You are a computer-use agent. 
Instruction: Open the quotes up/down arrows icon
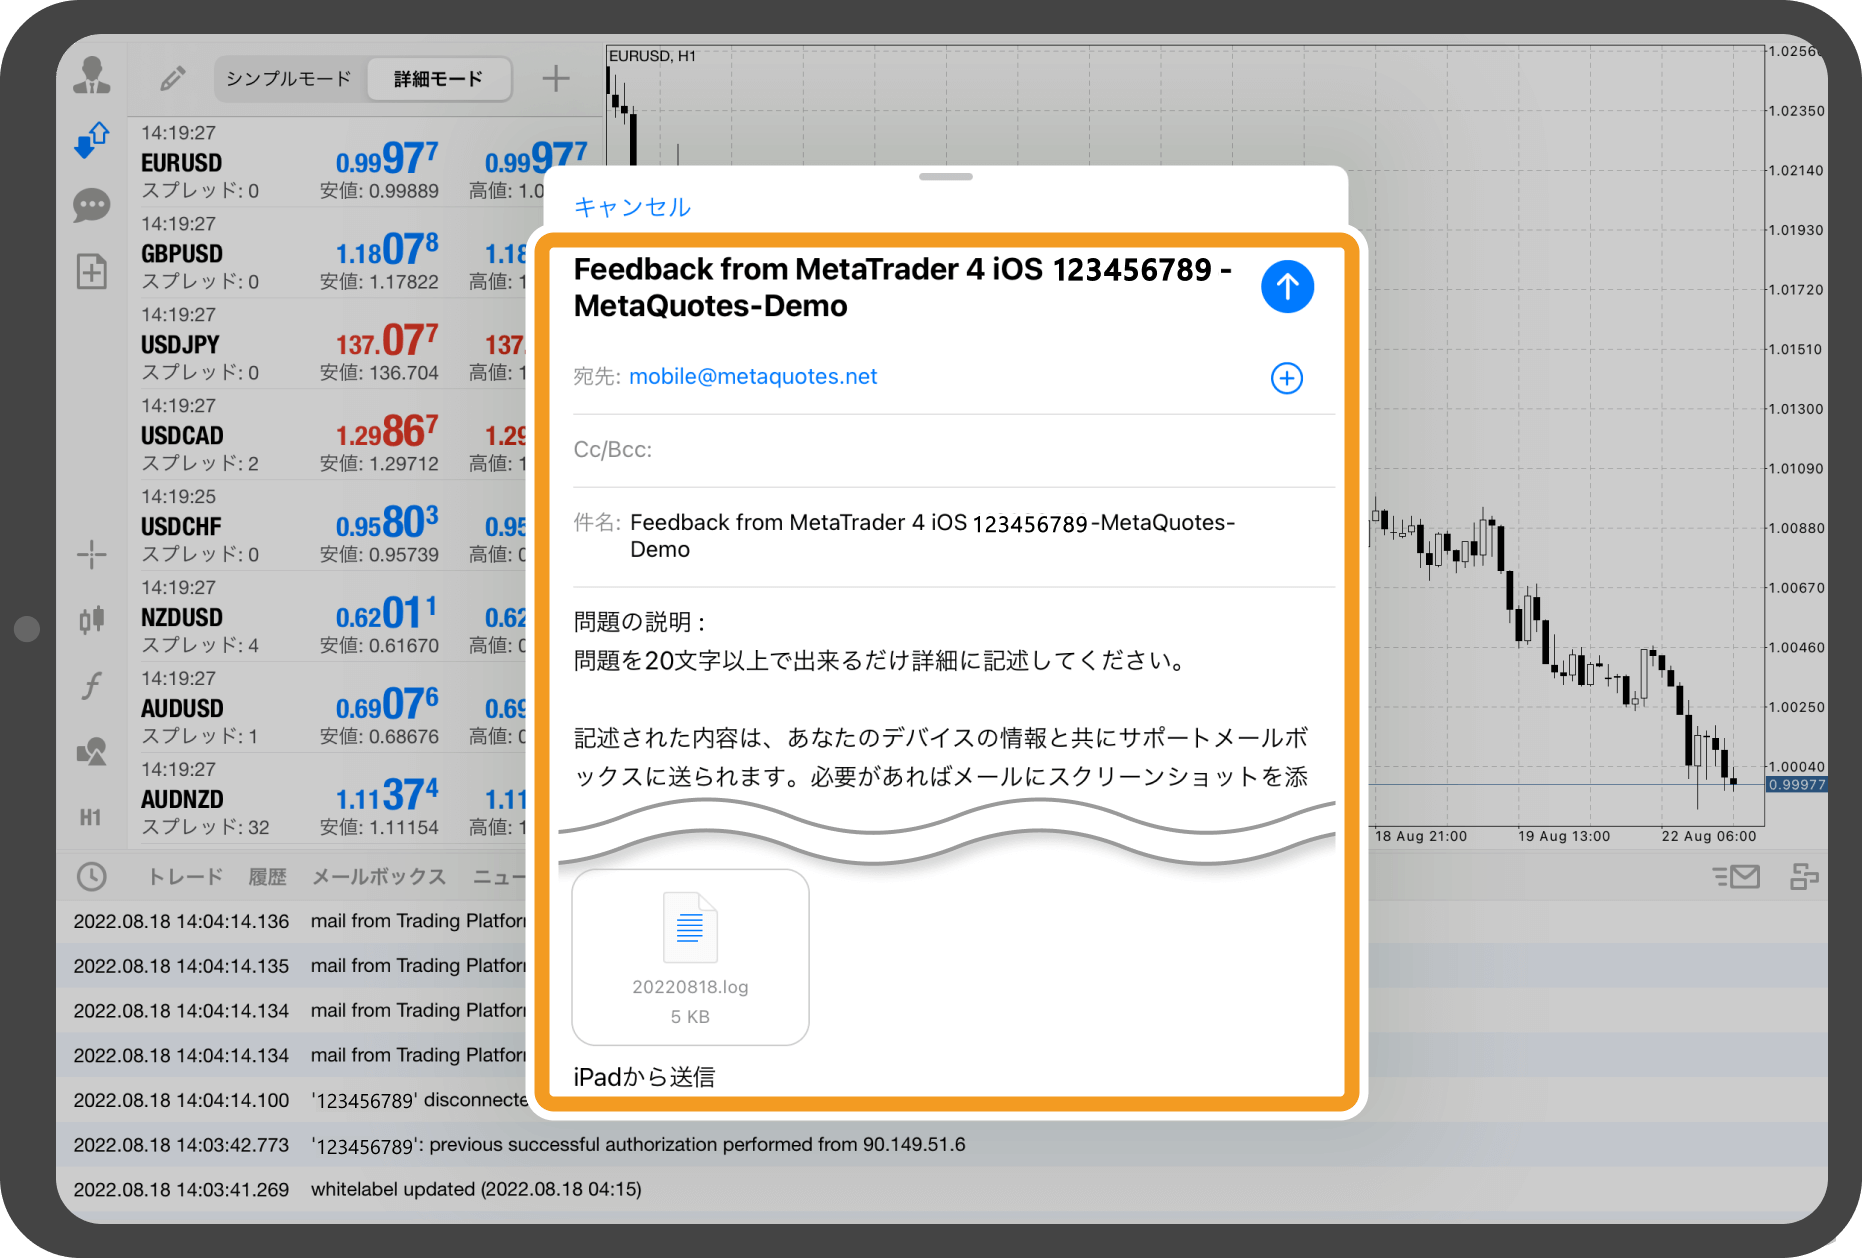(x=91, y=140)
